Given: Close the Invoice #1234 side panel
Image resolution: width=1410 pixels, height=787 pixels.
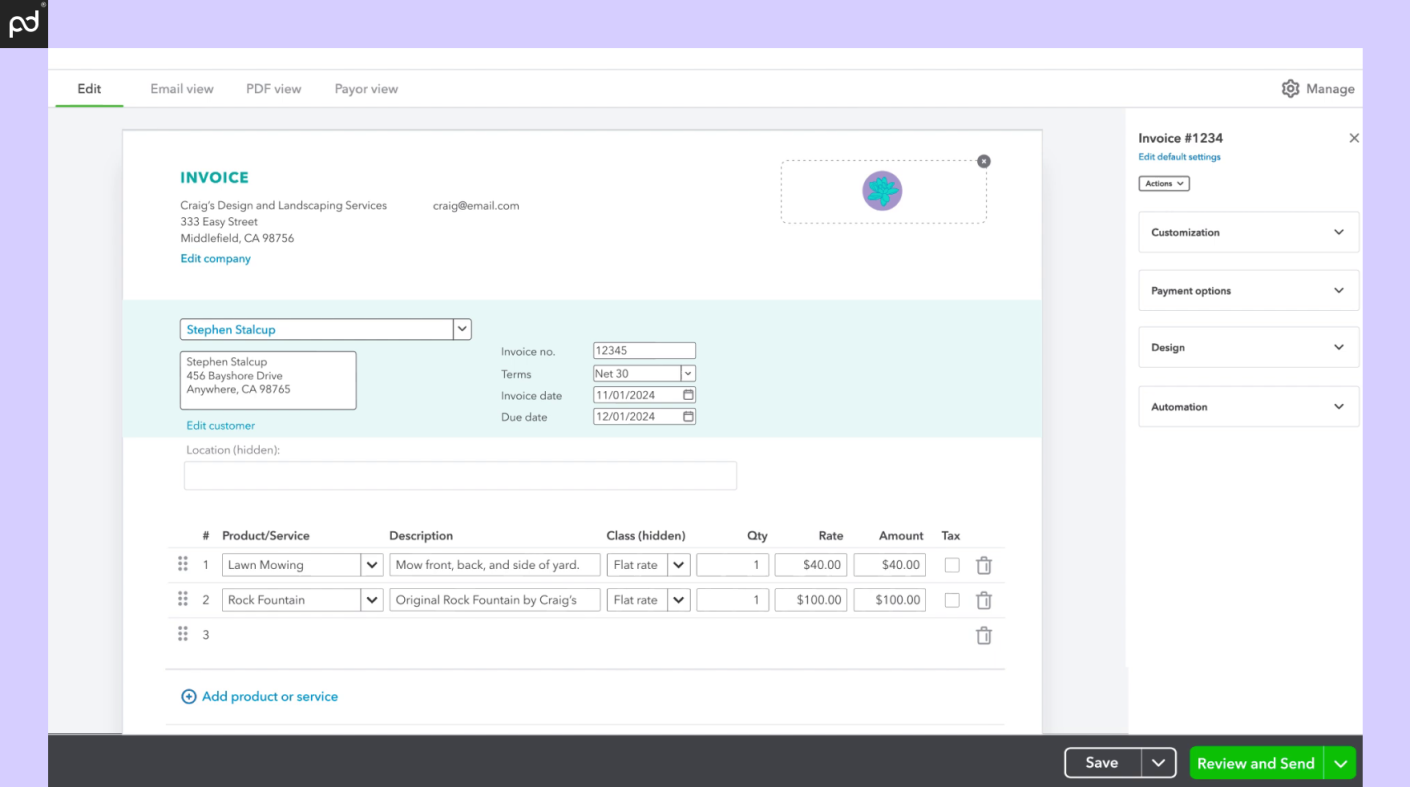Looking at the screenshot, I should (x=1354, y=137).
